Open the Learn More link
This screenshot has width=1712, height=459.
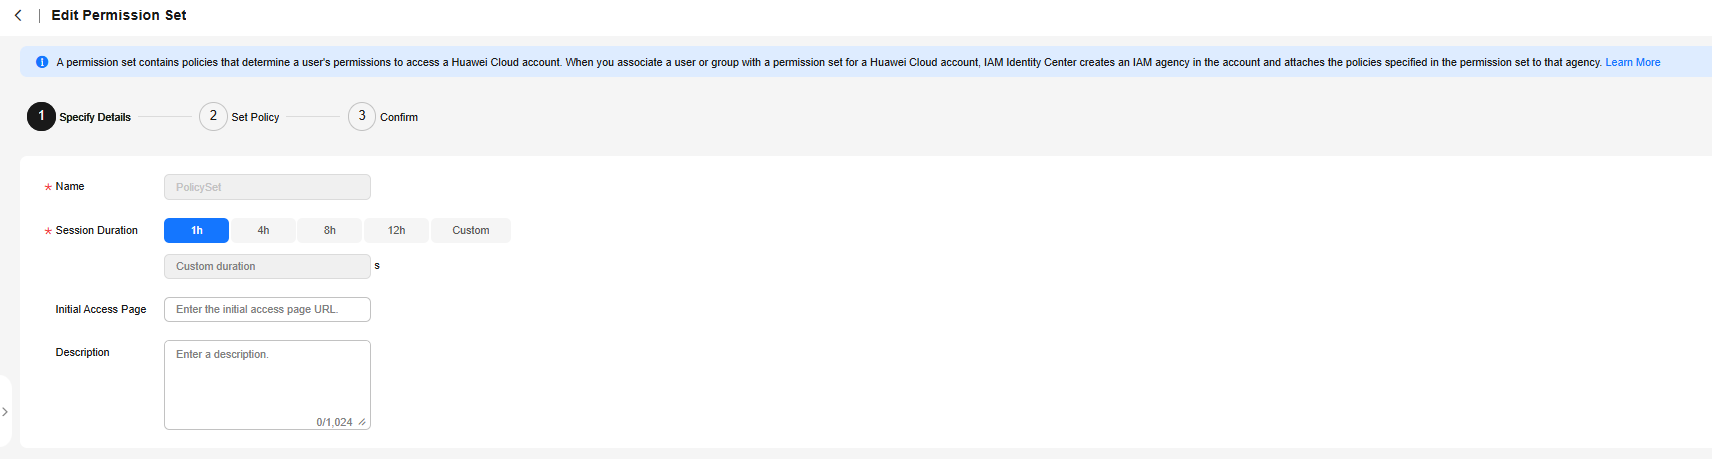[x=1633, y=62]
